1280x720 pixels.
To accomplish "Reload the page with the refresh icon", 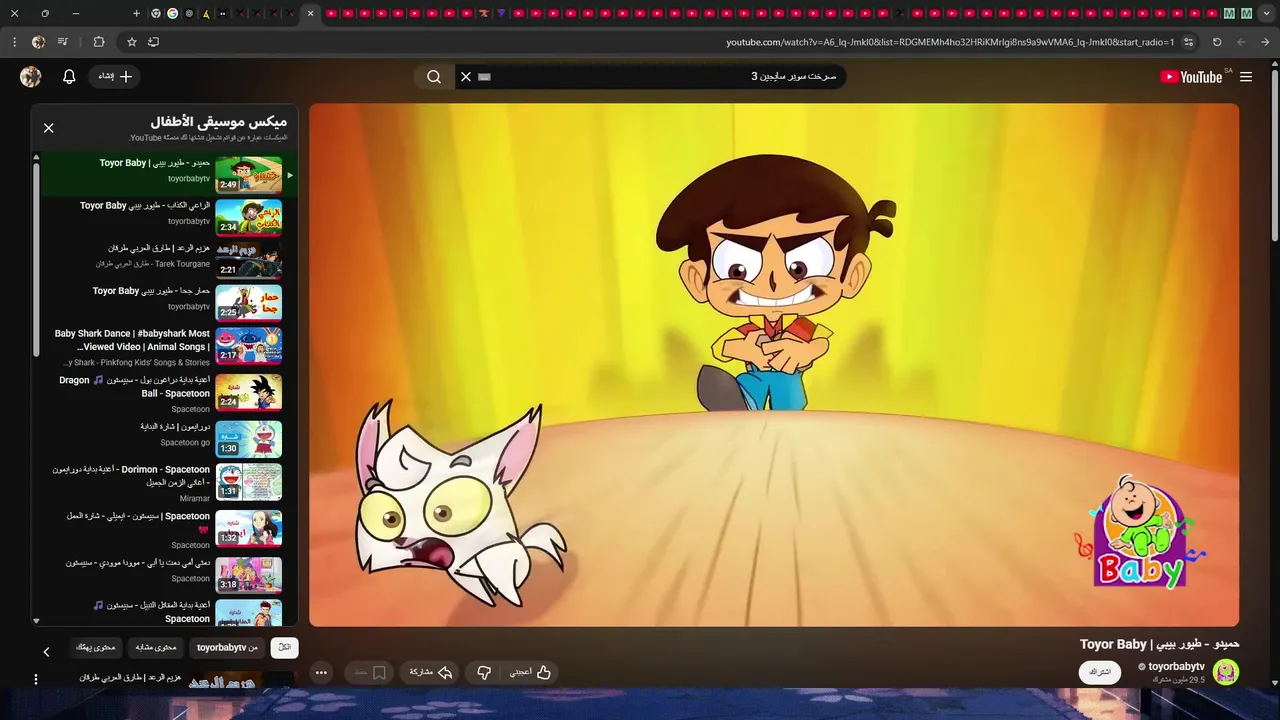I will (x=1217, y=42).
